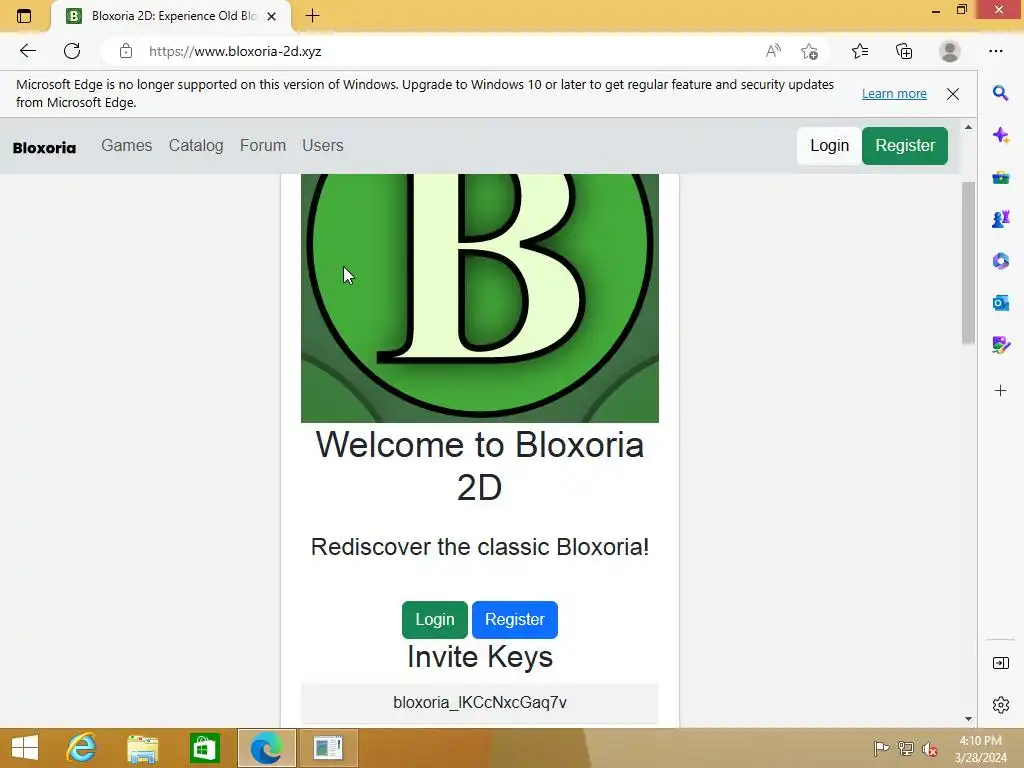The image size is (1024, 768).
Task: Click the browser Back arrow
Action: 27,51
